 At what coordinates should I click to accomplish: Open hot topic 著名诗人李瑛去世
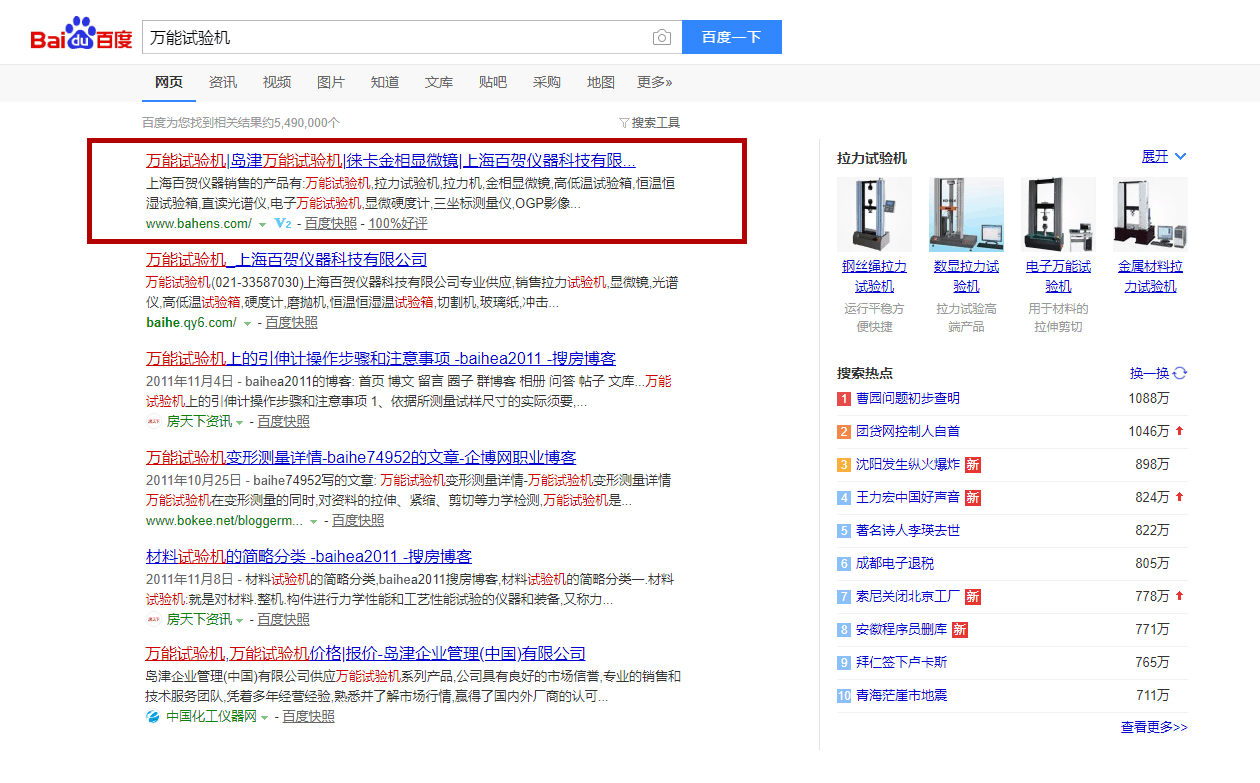coord(907,530)
